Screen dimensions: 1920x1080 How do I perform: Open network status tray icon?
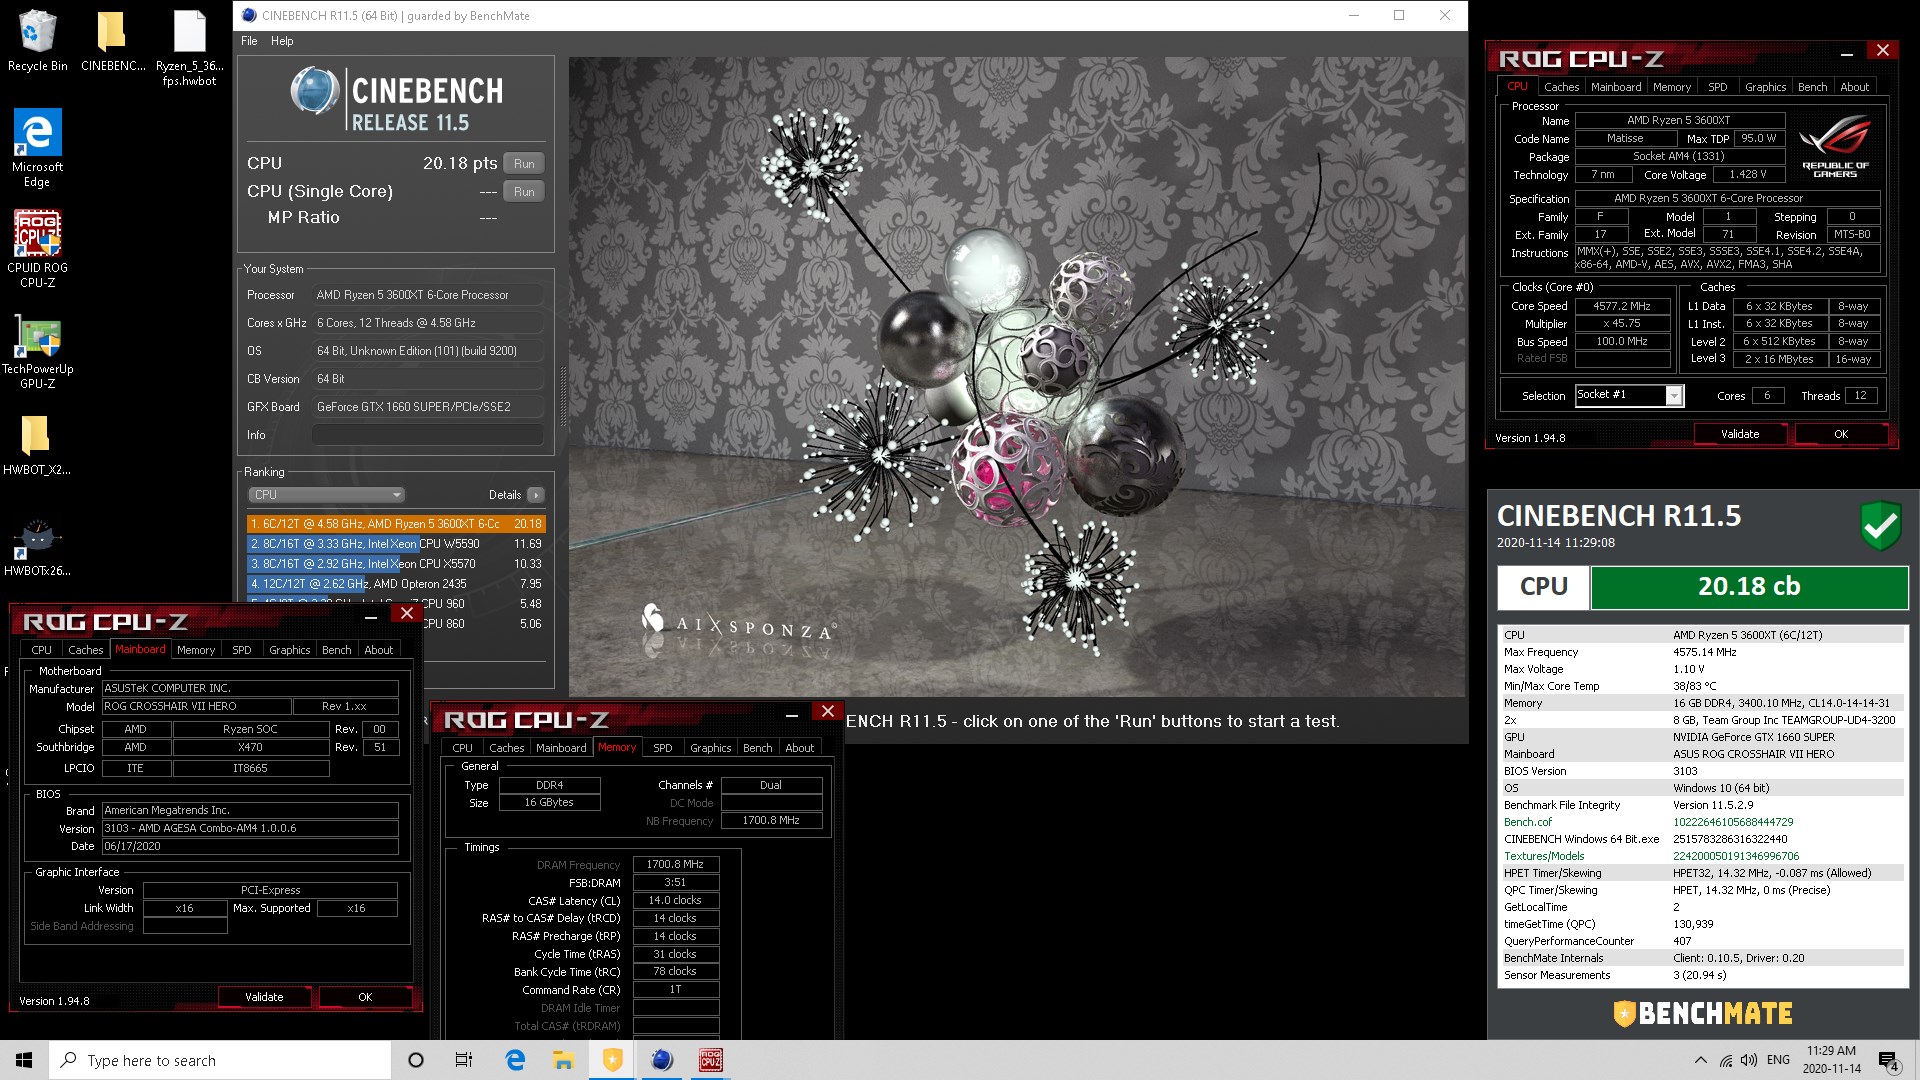[1726, 1060]
